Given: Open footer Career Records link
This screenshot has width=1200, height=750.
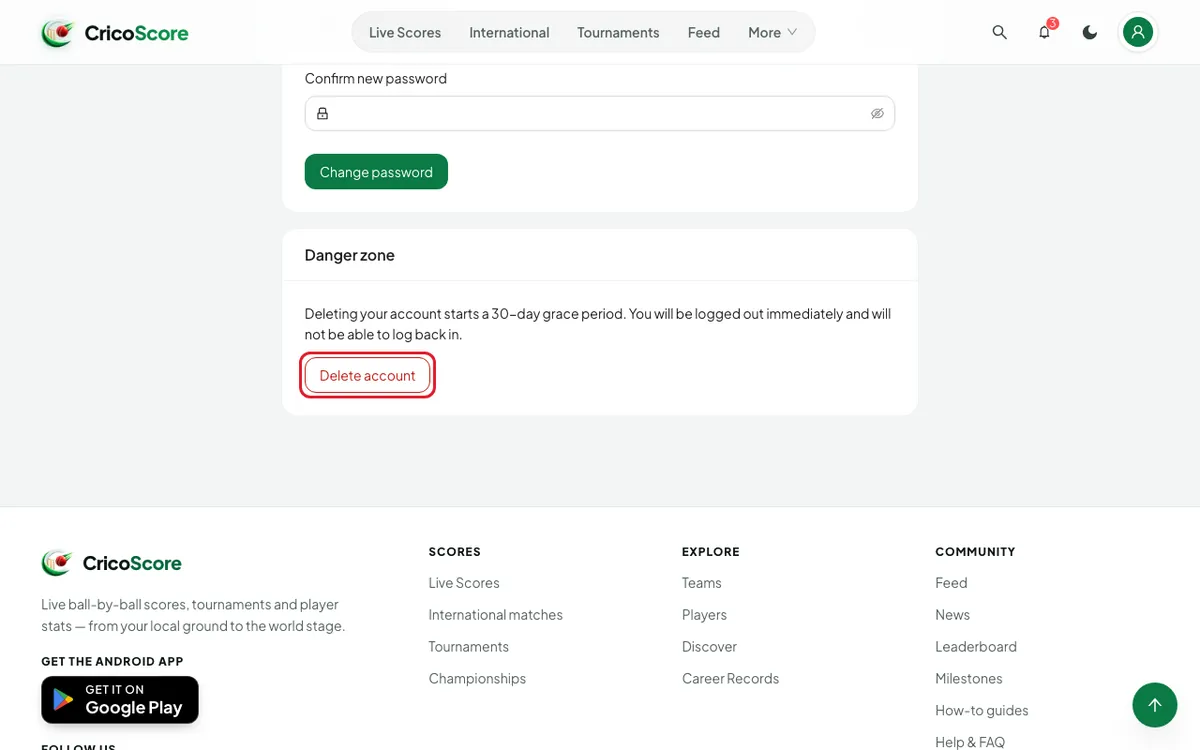Looking at the screenshot, I should (x=730, y=679).
